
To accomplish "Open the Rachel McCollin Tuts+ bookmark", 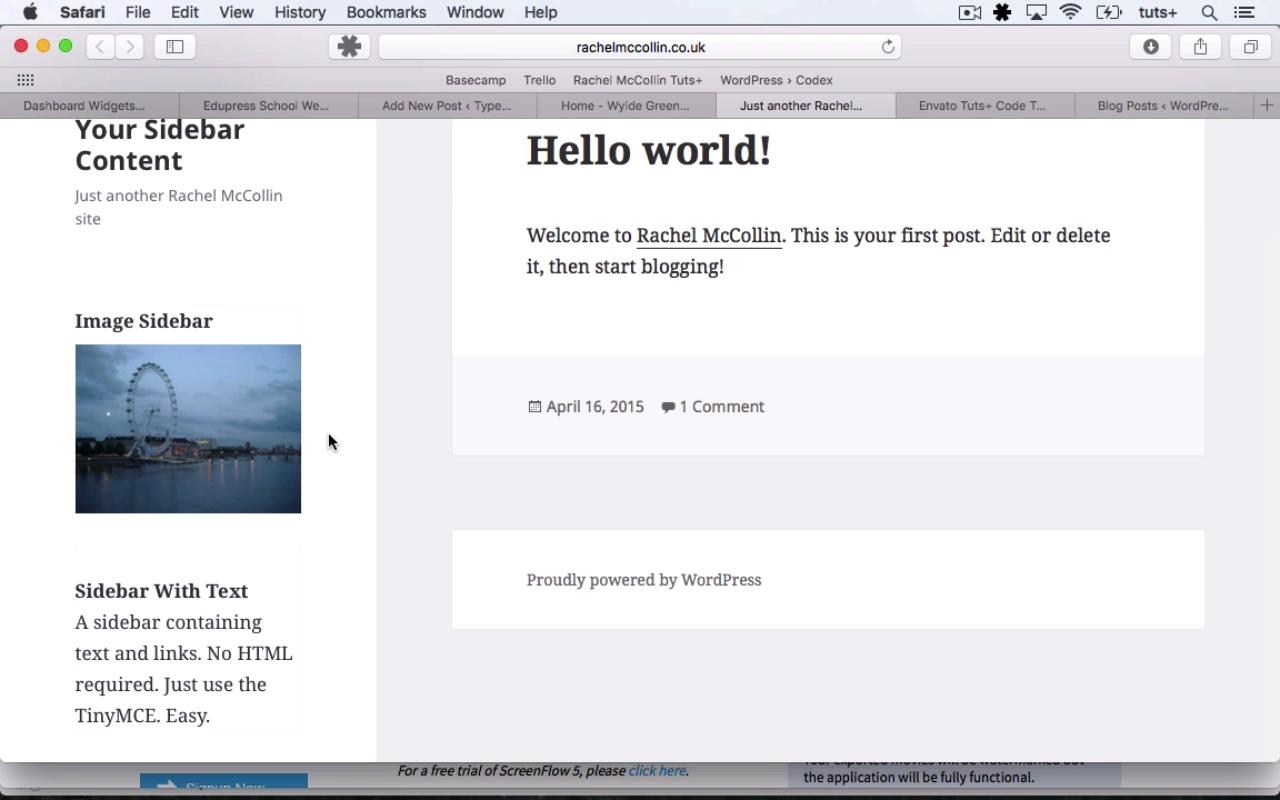I will [638, 80].
